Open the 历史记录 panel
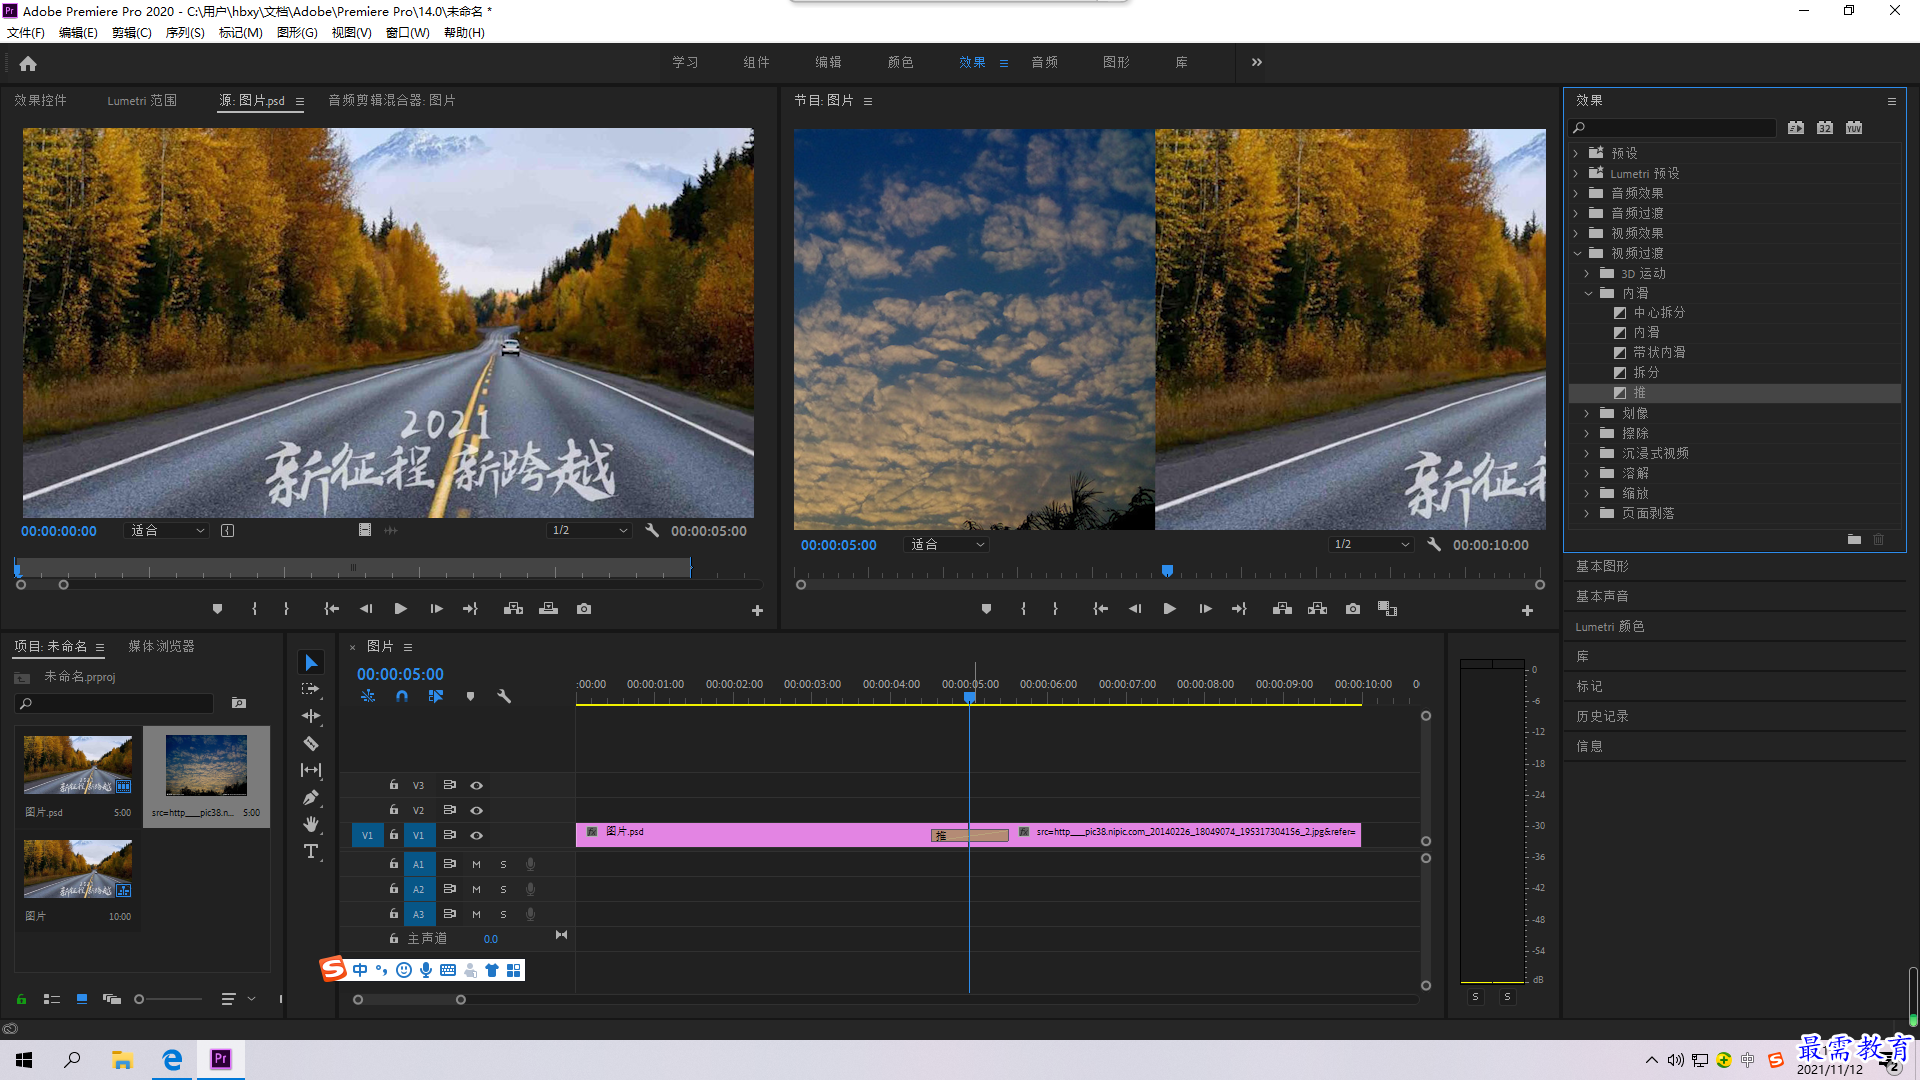The image size is (1920, 1080). point(1602,717)
